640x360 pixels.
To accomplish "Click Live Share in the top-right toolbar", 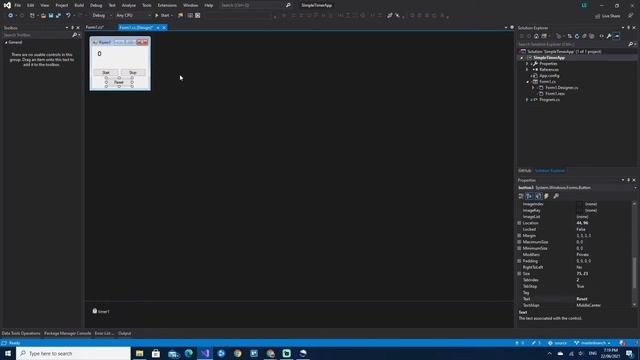I will pos(607,16).
